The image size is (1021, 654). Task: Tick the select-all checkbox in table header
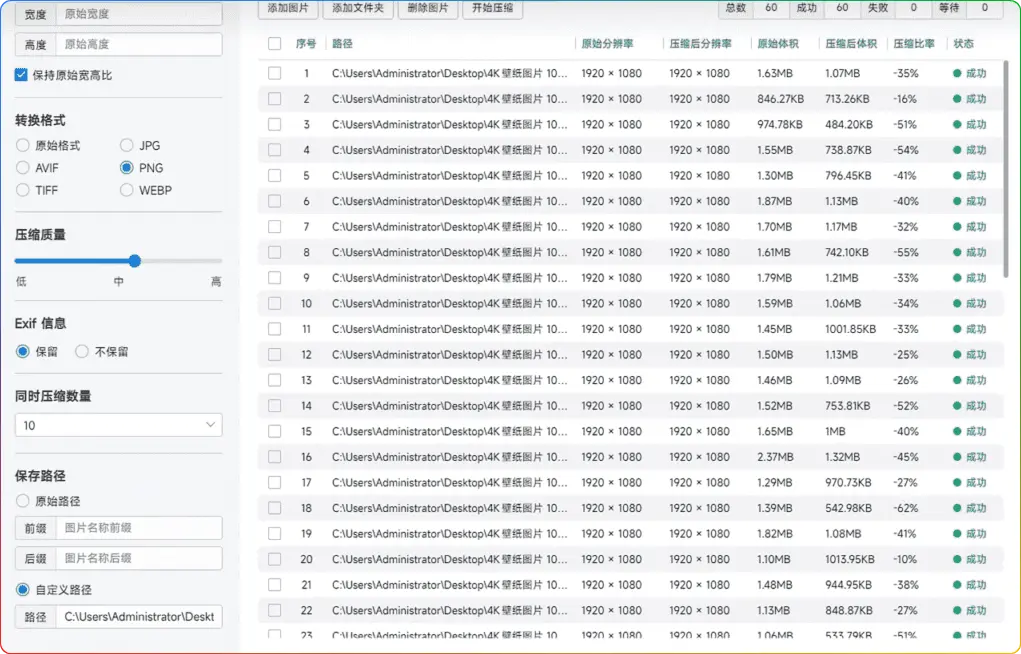pos(274,44)
